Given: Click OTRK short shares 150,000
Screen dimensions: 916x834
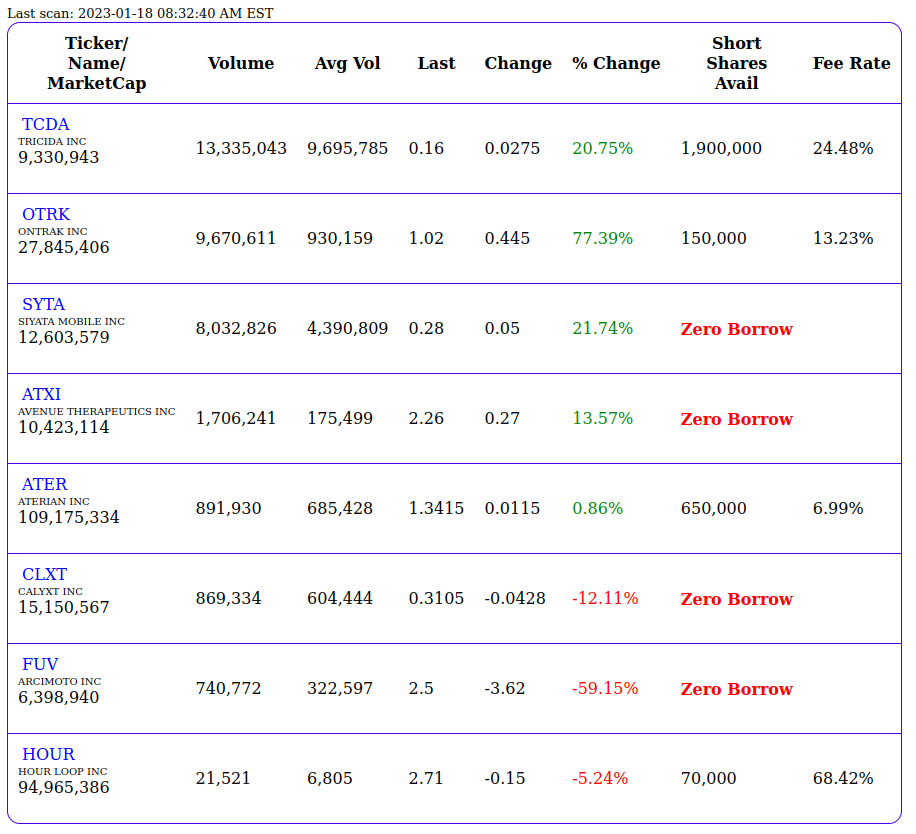Looking at the screenshot, I should click(714, 238).
